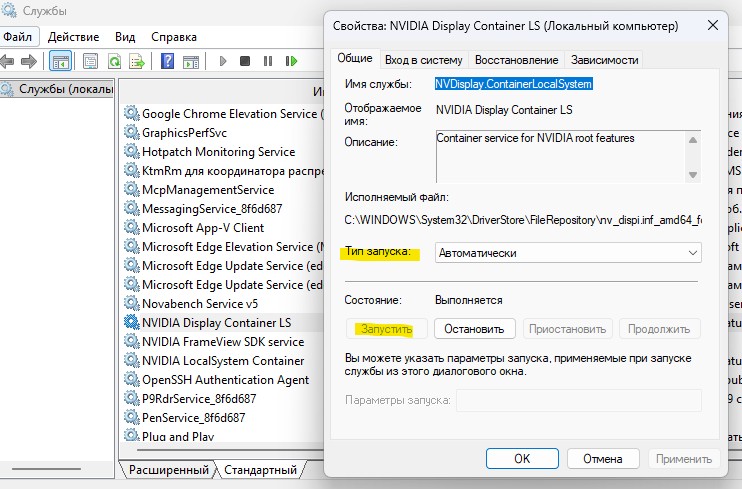The height and width of the screenshot is (489, 742).
Task: Click the Stop service square icon
Action: (245, 61)
